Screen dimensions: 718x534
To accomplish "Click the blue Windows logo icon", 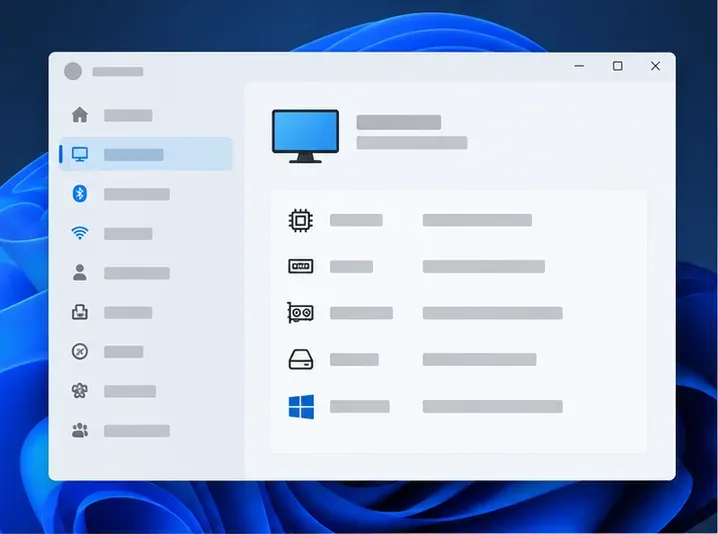I will click(x=301, y=407).
